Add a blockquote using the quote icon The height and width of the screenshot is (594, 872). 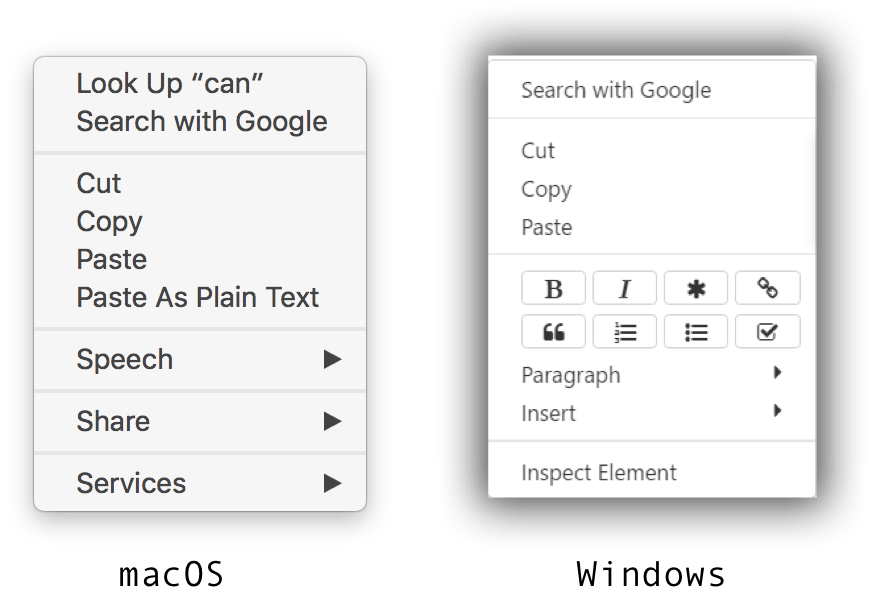pyautogui.click(x=553, y=332)
